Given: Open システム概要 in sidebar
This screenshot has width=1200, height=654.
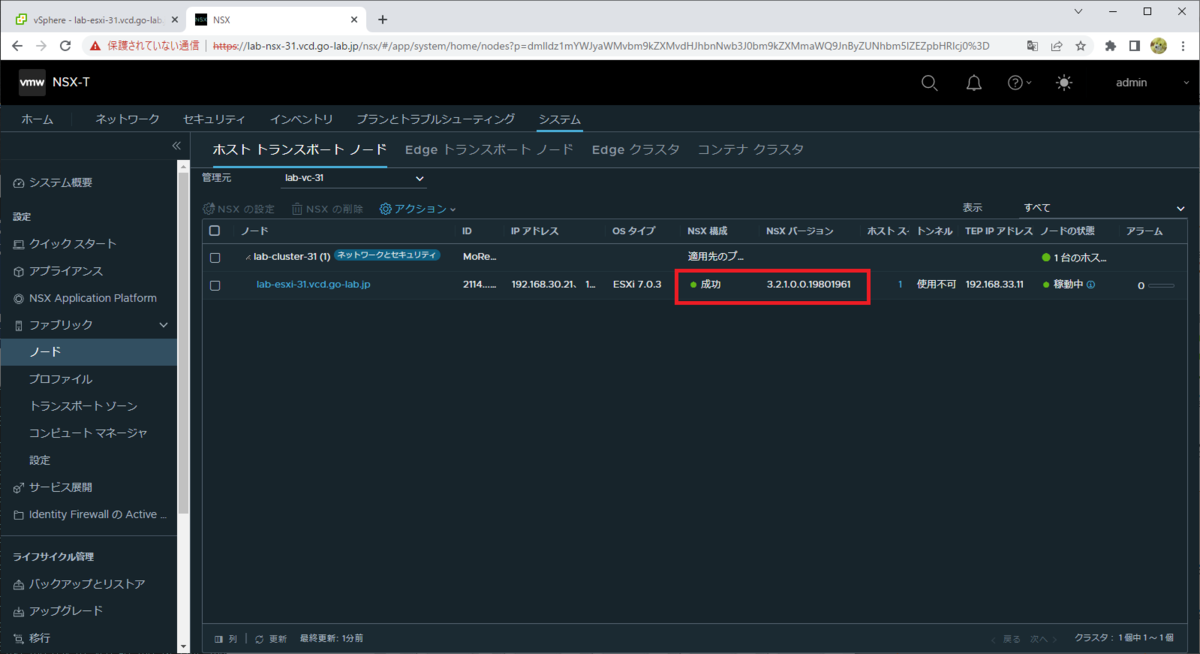Looking at the screenshot, I should (61, 182).
